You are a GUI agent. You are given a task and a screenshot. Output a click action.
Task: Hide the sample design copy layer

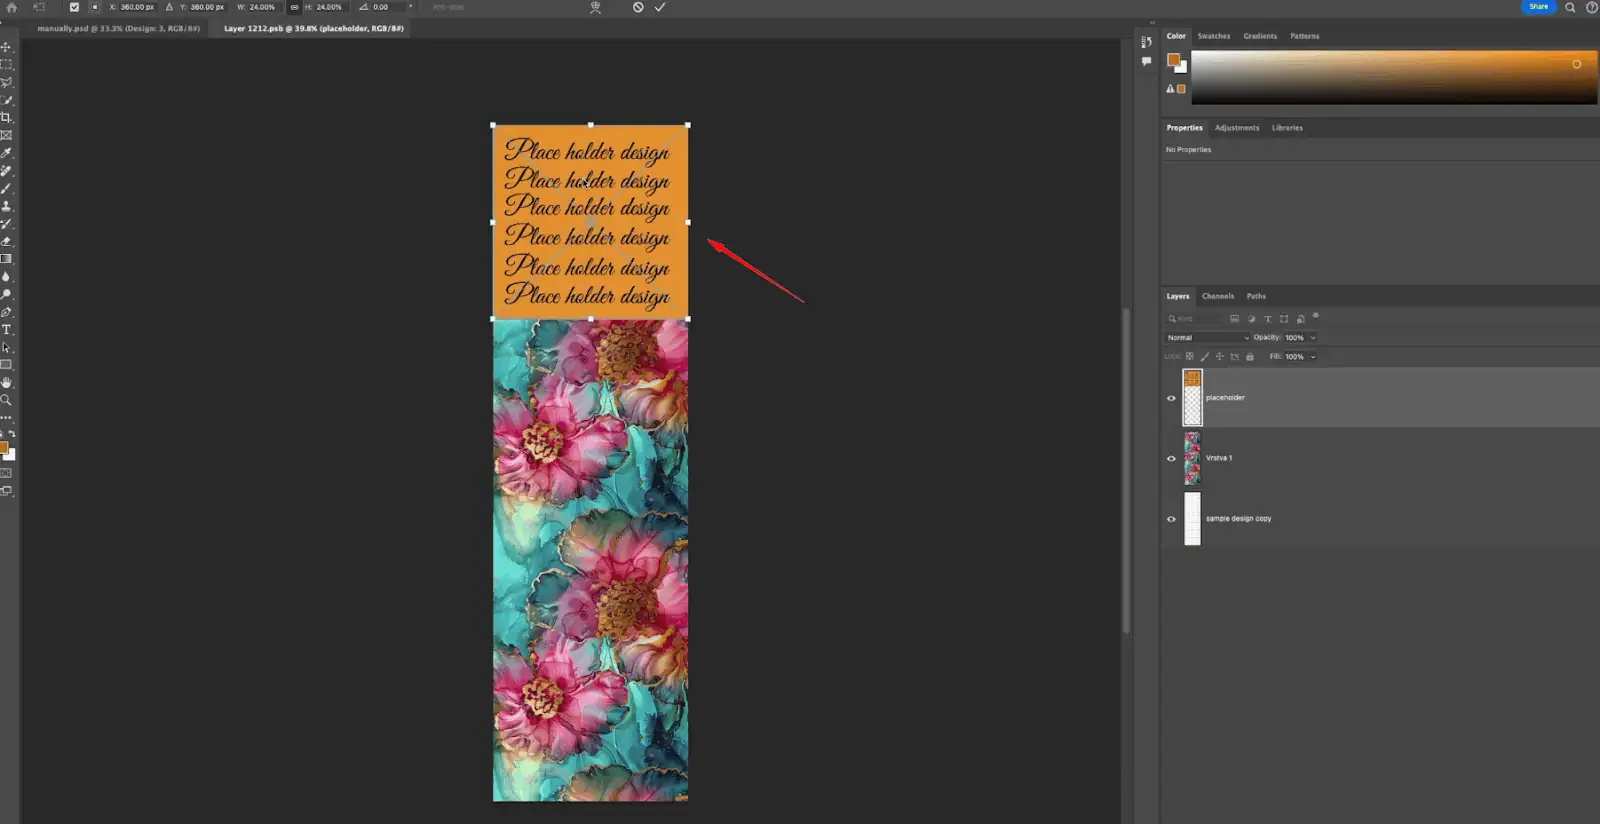[1171, 519]
